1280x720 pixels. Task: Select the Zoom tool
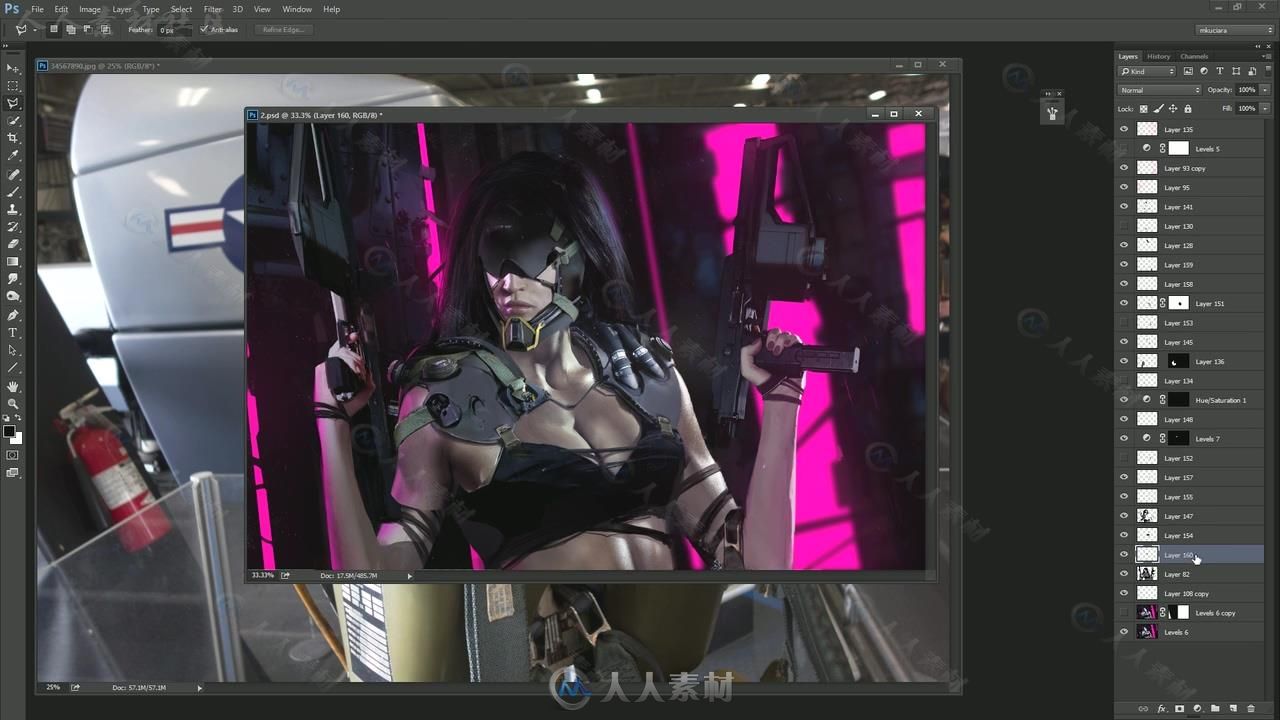point(13,403)
